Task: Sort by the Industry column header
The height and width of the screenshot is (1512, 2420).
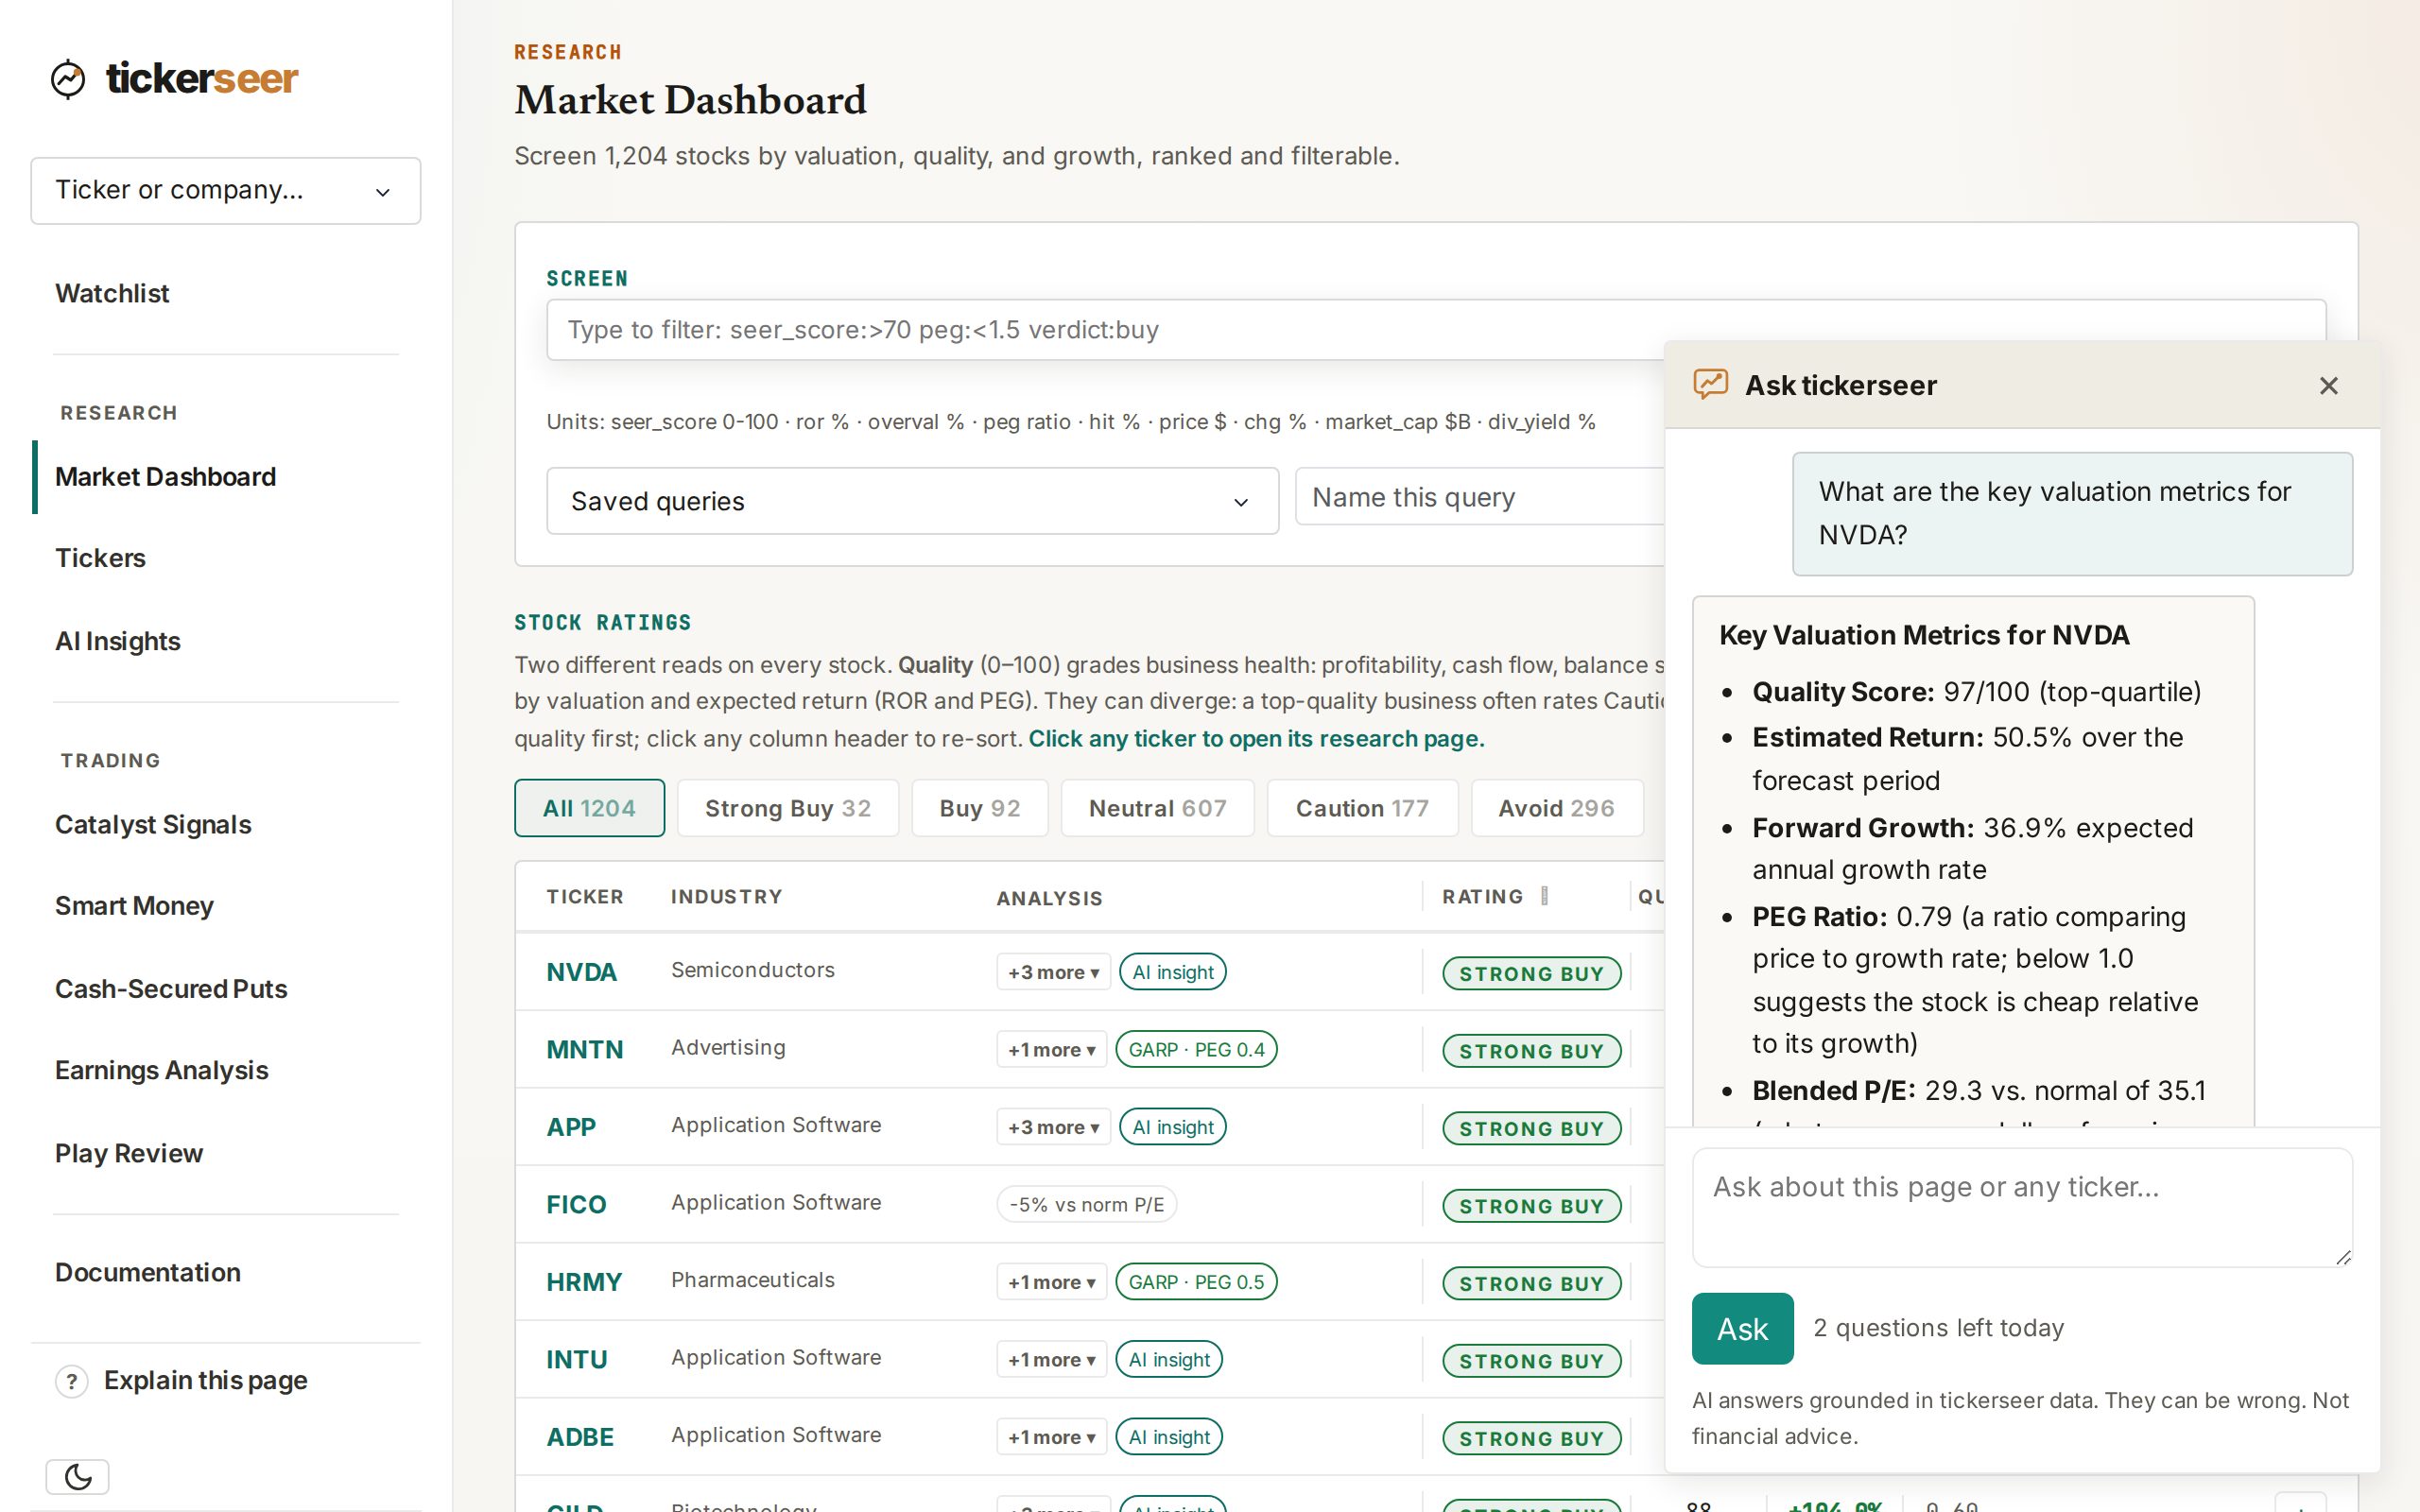Action: click(727, 897)
